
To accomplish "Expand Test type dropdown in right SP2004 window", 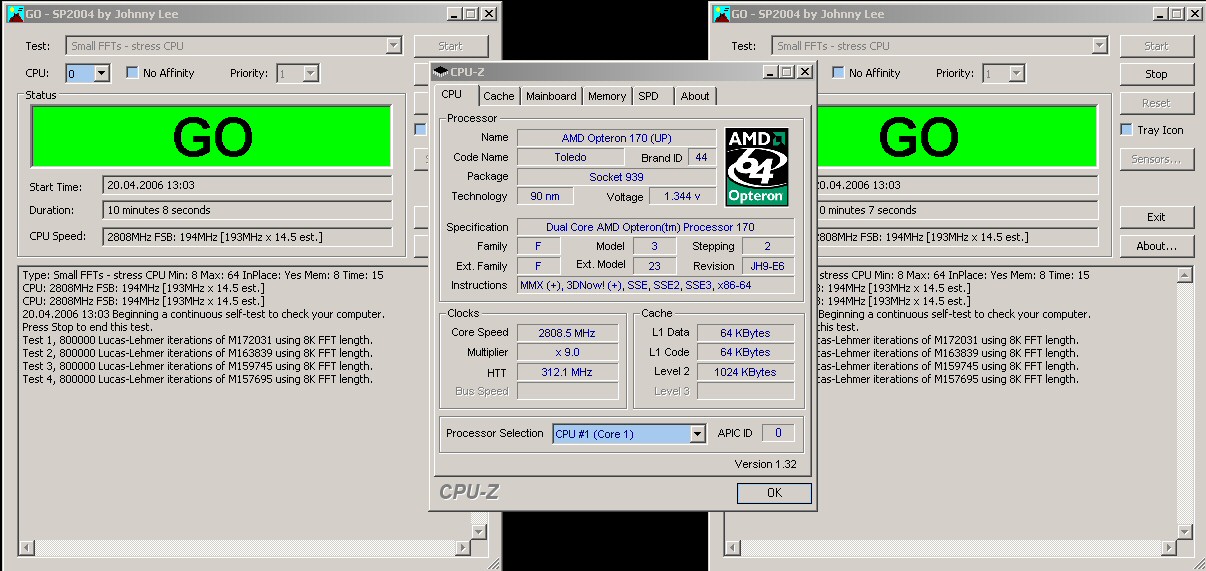I will click(1100, 46).
